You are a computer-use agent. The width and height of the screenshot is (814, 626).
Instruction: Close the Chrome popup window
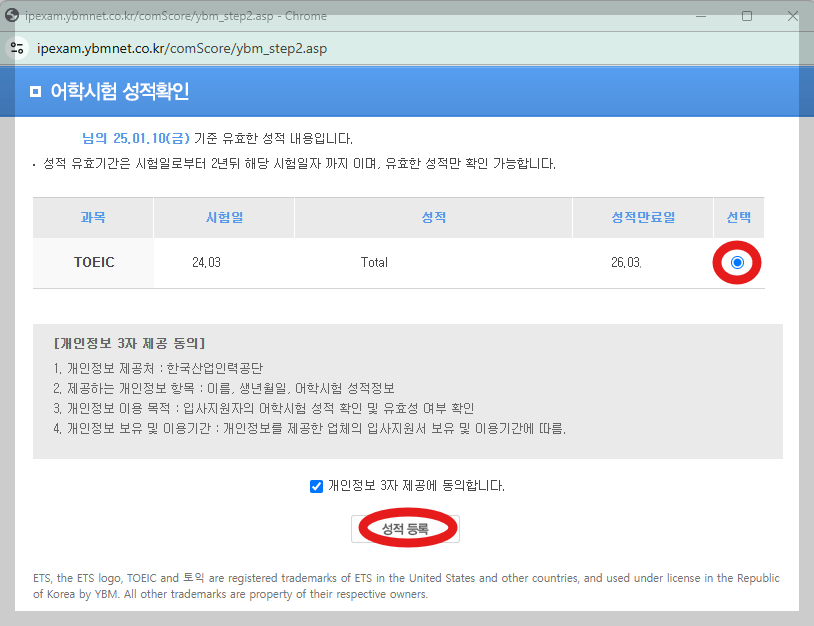(792, 16)
